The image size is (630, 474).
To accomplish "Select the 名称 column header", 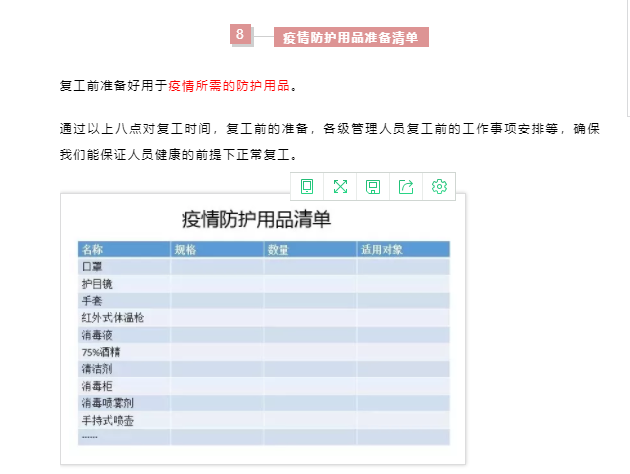I will [x=124, y=249].
